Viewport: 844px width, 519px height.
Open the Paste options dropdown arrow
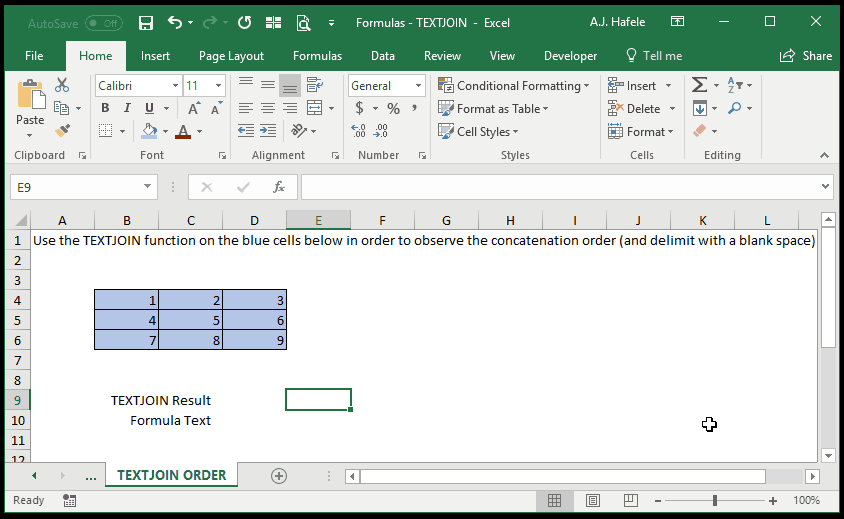[30, 136]
